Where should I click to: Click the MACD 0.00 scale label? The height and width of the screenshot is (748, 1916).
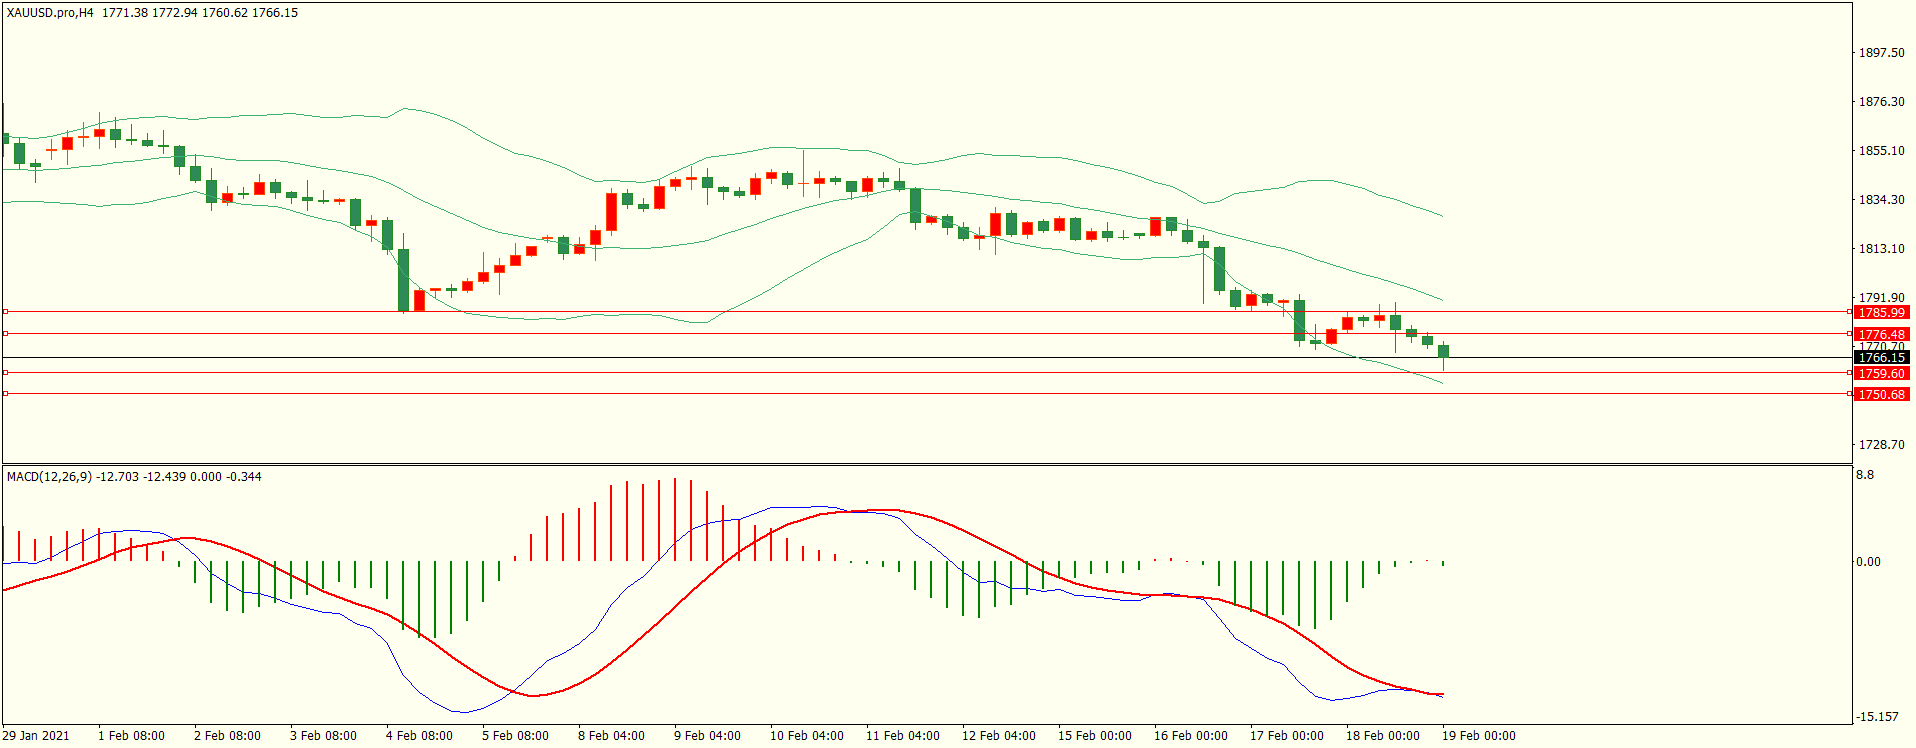point(1868,562)
